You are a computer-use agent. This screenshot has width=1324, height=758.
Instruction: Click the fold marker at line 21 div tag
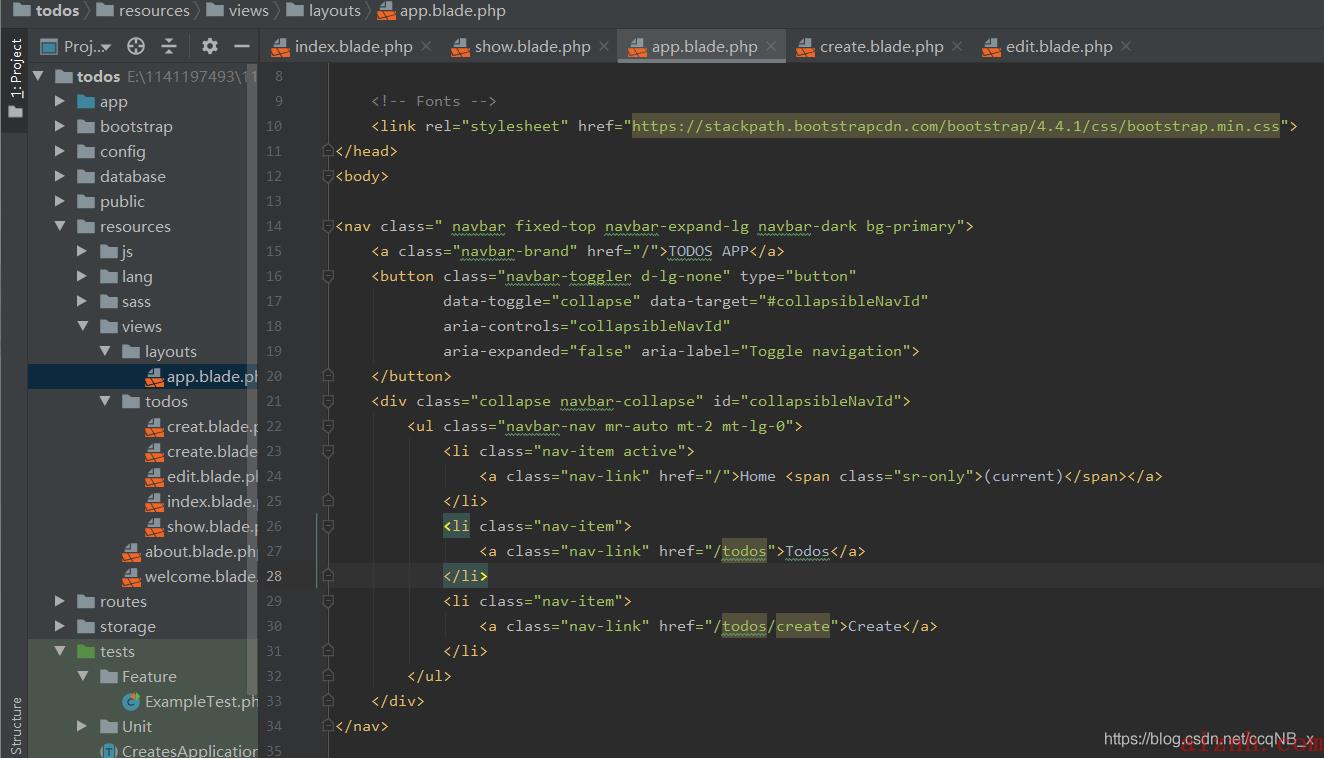click(327, 401)
